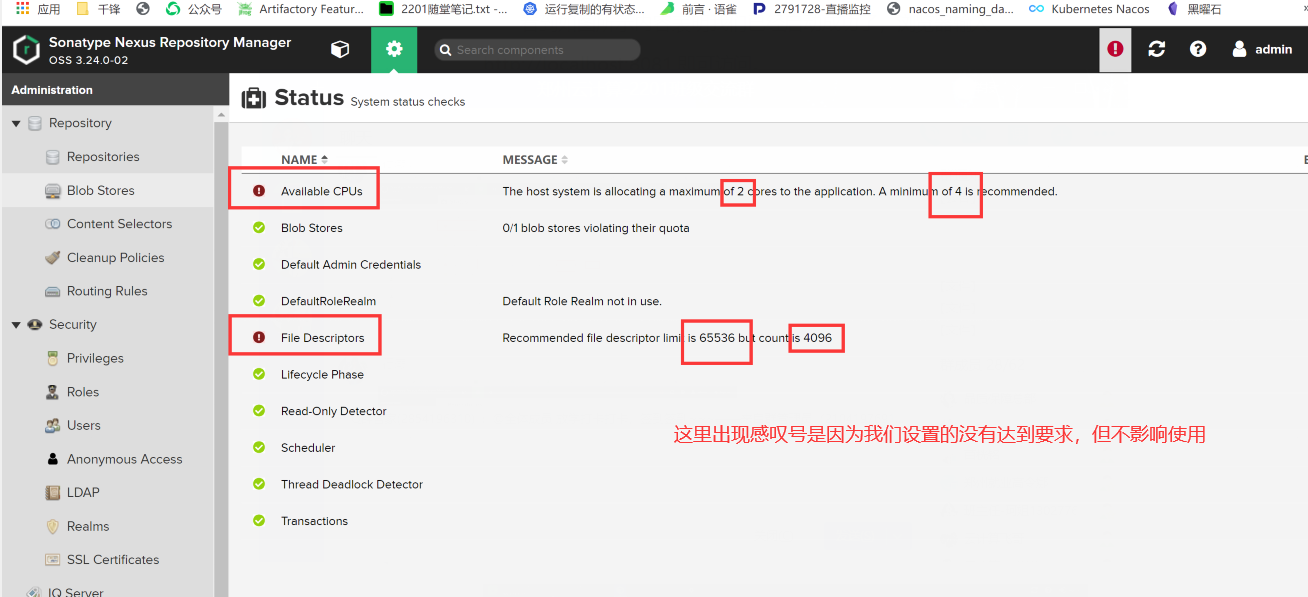Select the DefaultRoleRealm row
The image size is (1308, 597).
click(x=767, y=301)
